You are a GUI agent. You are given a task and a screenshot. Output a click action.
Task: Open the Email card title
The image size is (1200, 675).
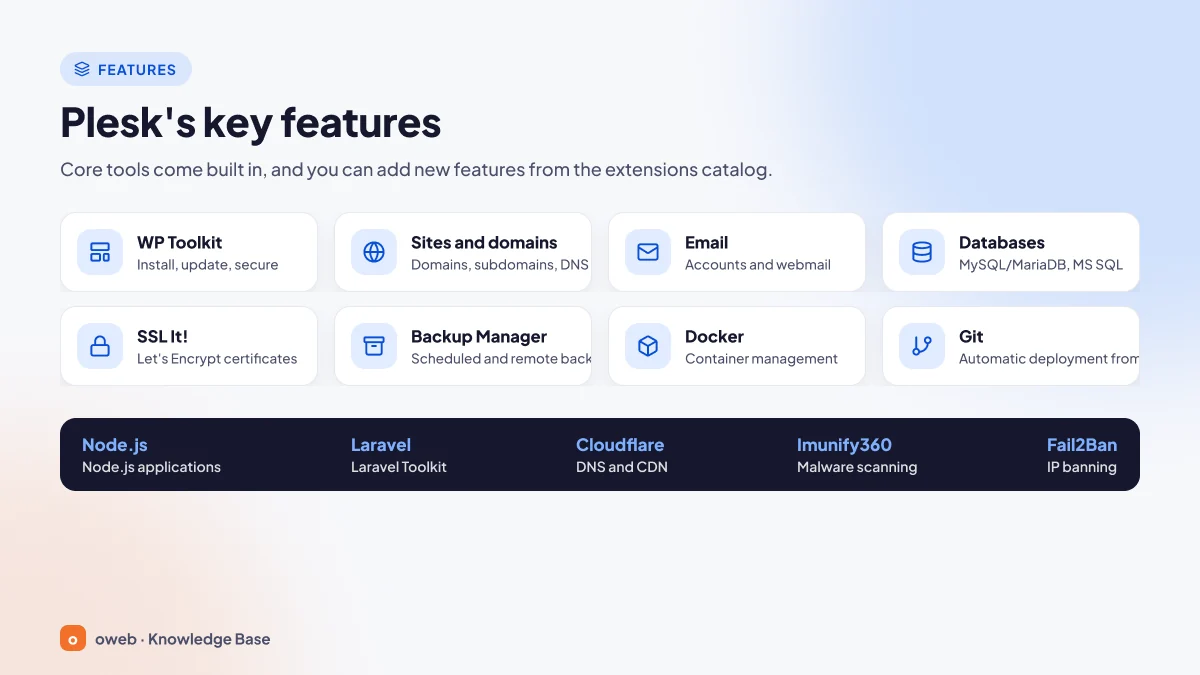pos(706,242)
